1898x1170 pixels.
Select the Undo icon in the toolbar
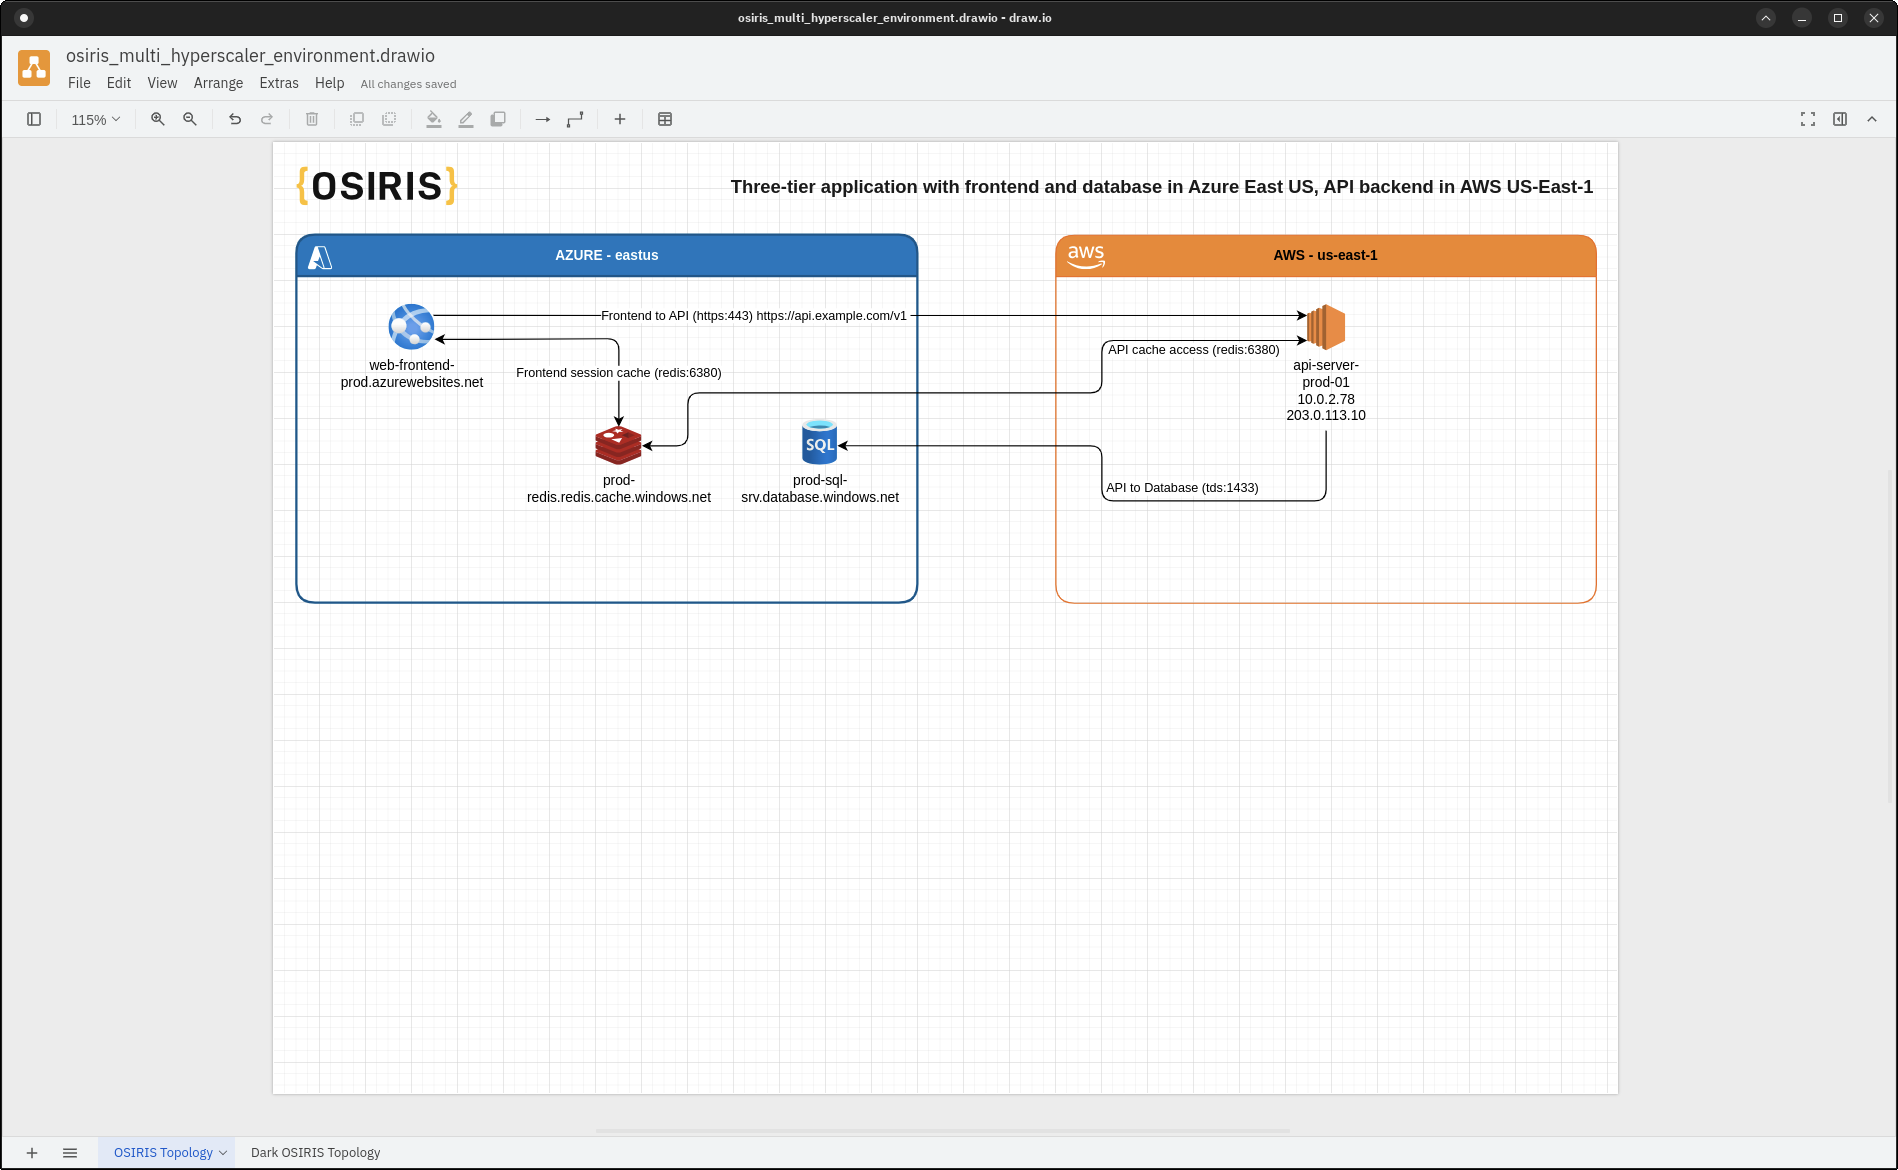235,119
